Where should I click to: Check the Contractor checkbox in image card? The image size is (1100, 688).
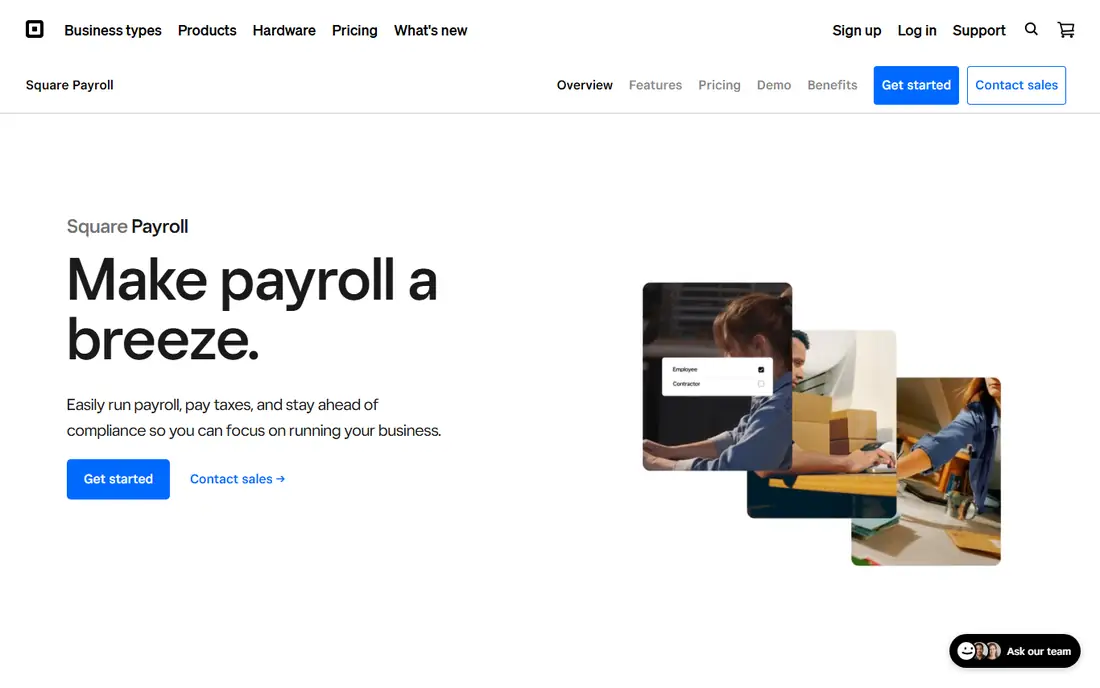[x=761, y=384]
